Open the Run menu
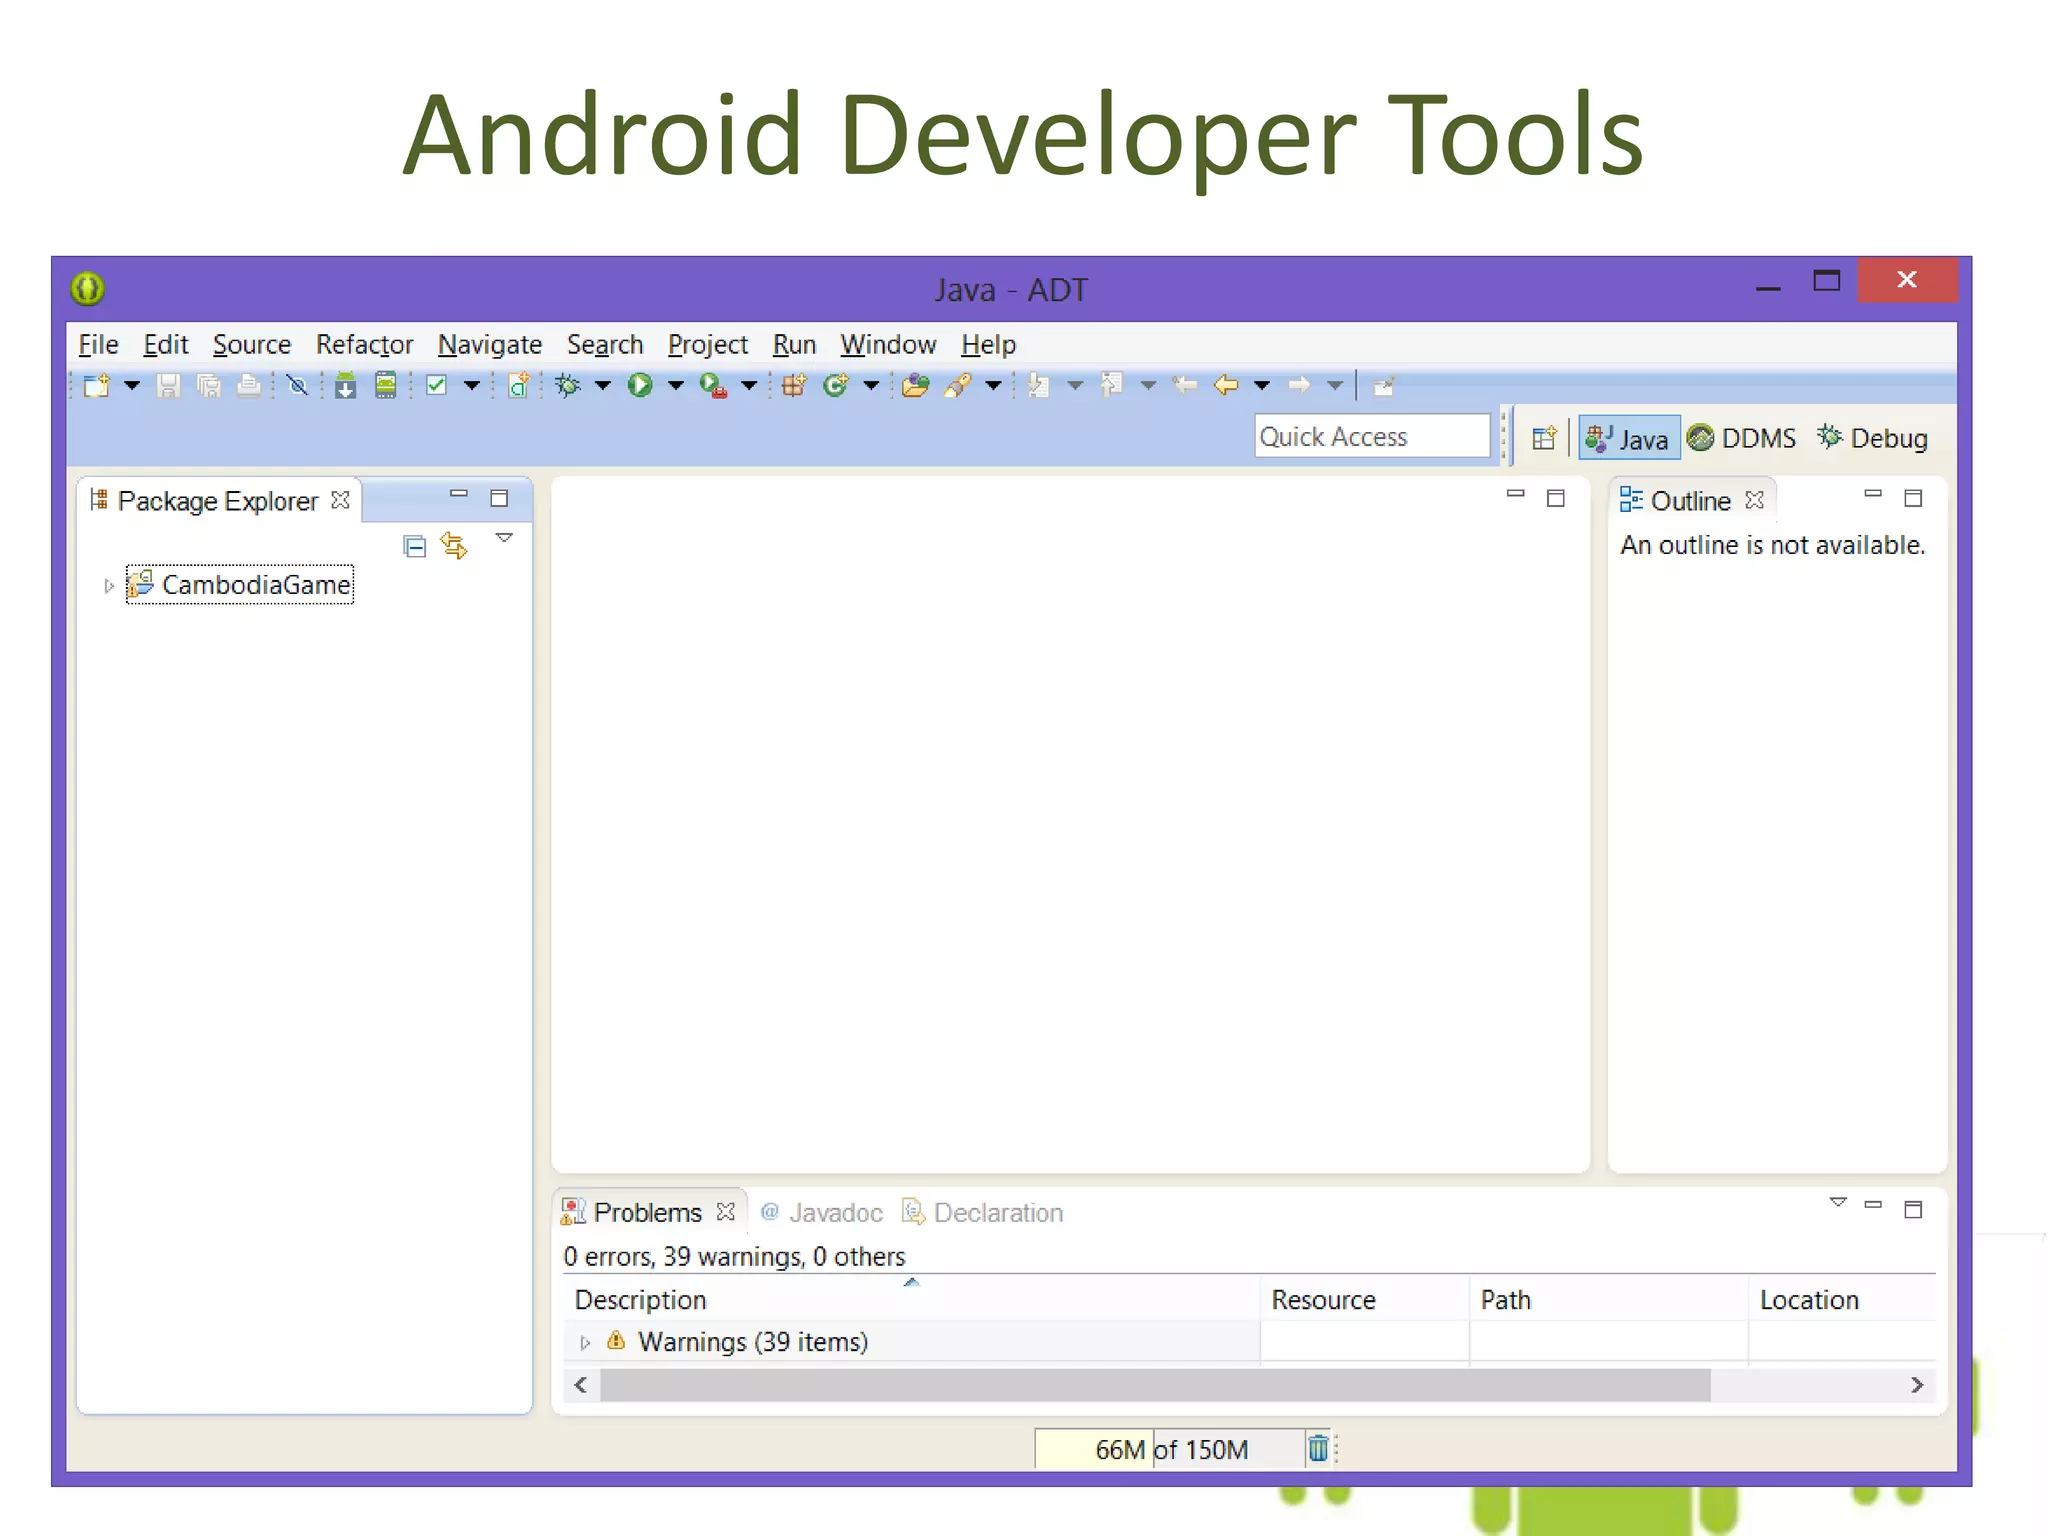This screenshot has height=1536, width=2048. pyautogui.click(x=794, y=344)
